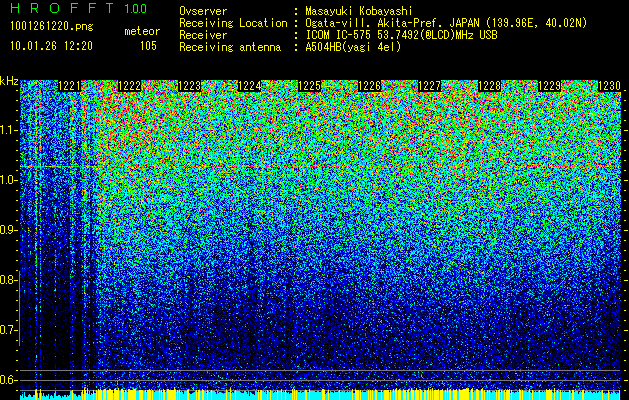Click the 1222 time marker
The image size is (629, 400).
point(130,86)
